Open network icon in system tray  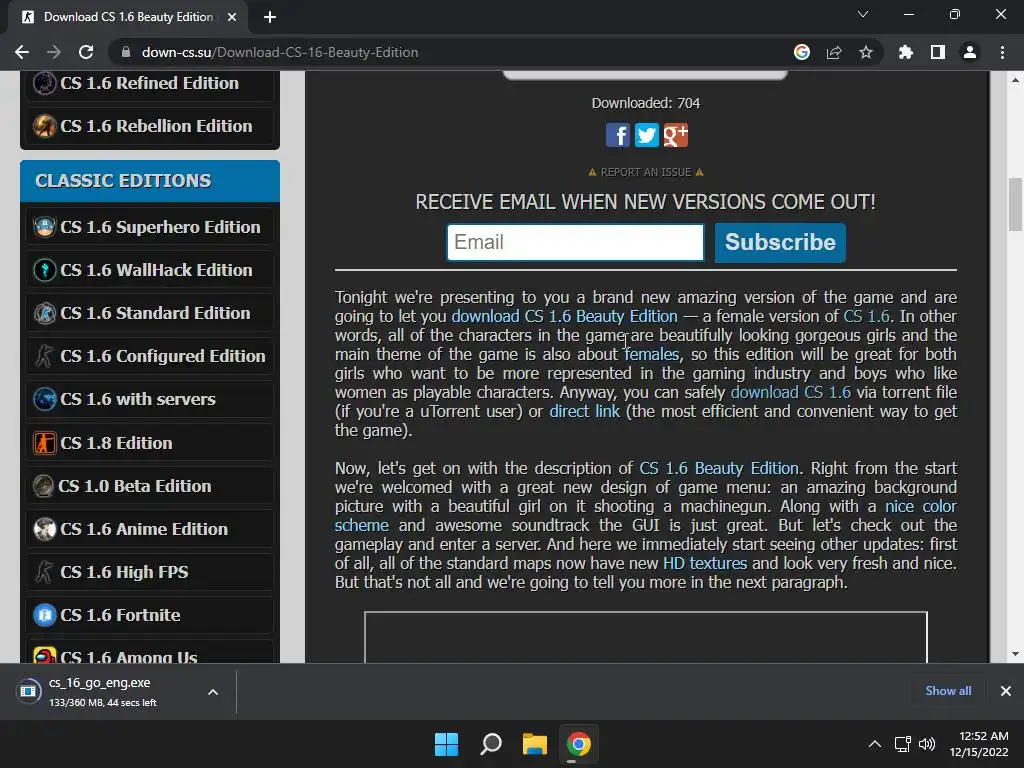[x=903, y=744]
